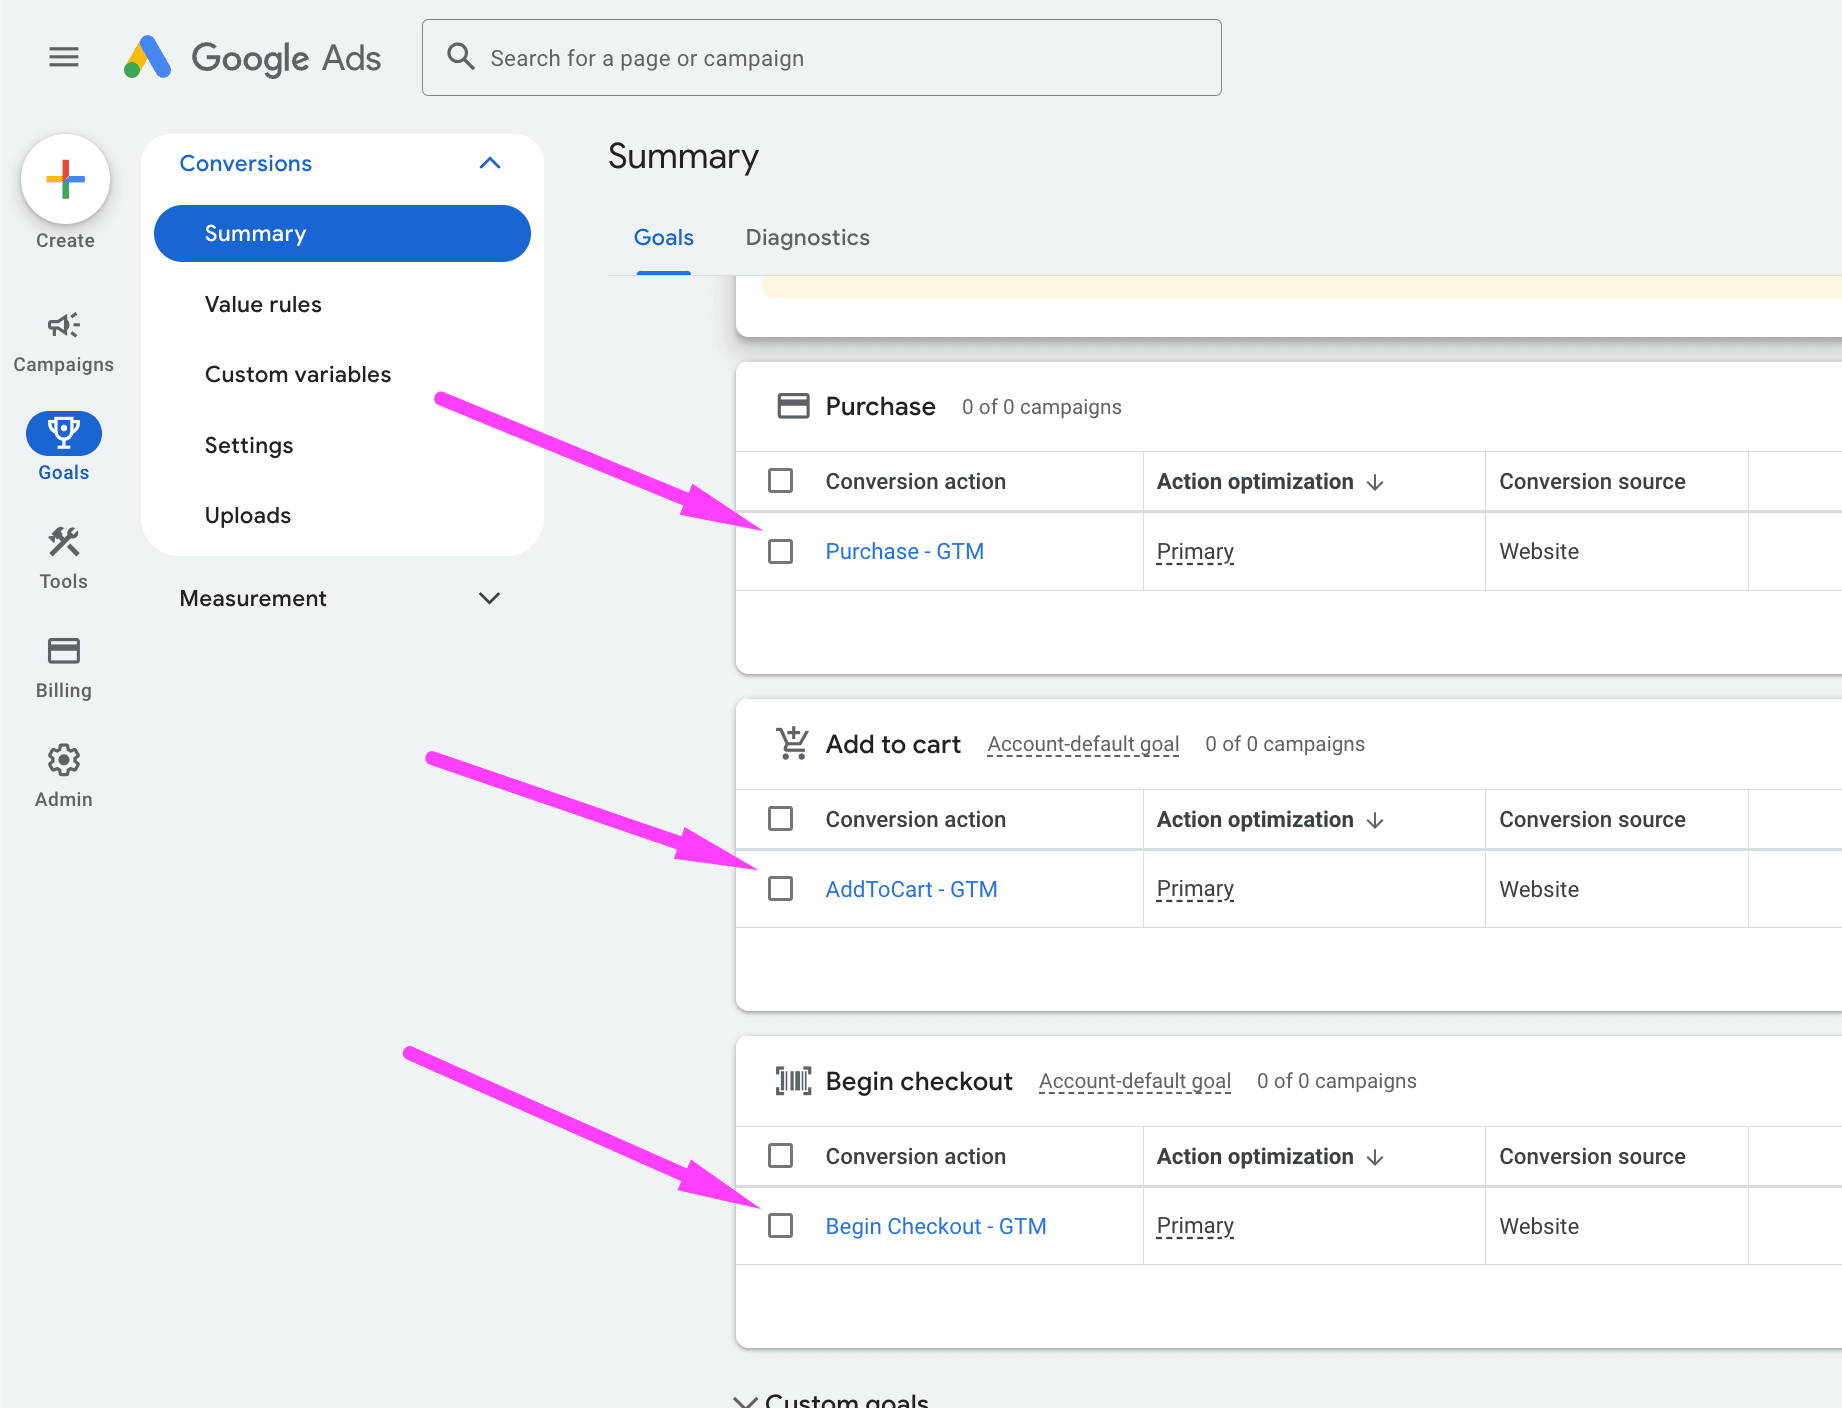Click the Create plus icon
Image resolution: width=1842 pixels, height=1408 pixels.
65,179
